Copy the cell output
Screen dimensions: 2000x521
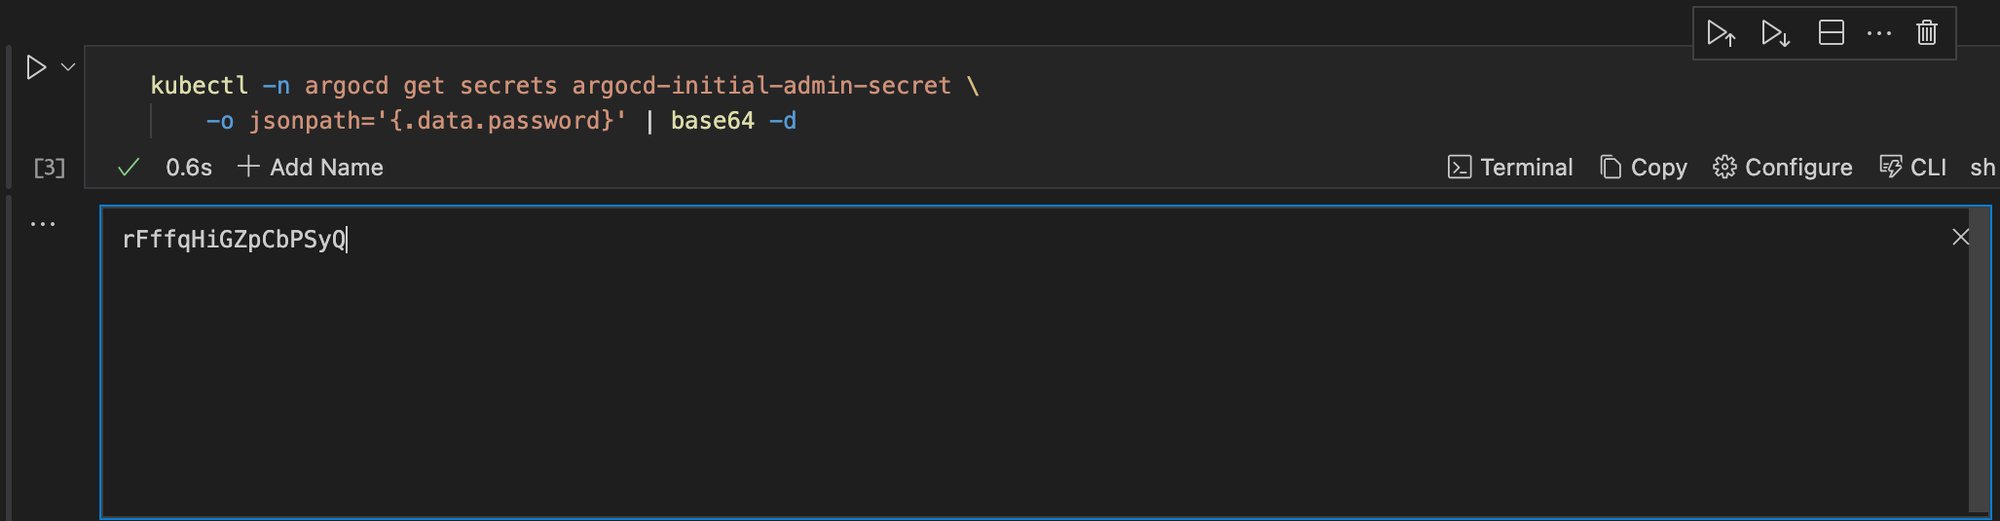[1643, 167]
